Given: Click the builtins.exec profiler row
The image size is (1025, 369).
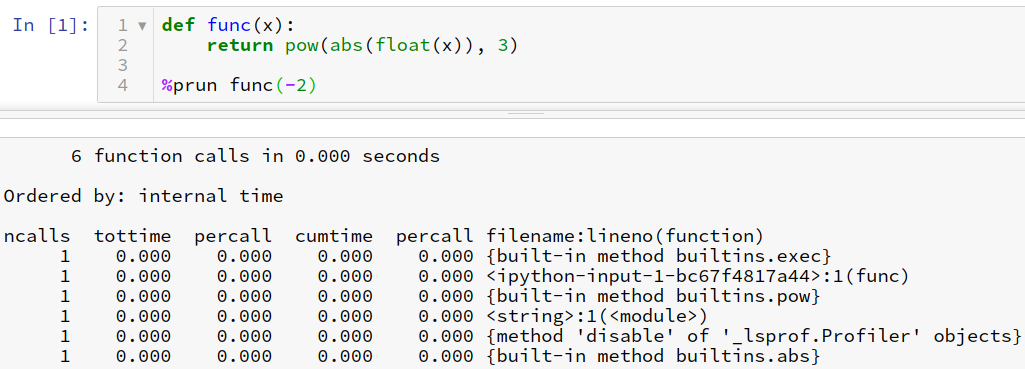Looking at the screenshot, I should 513,256.
